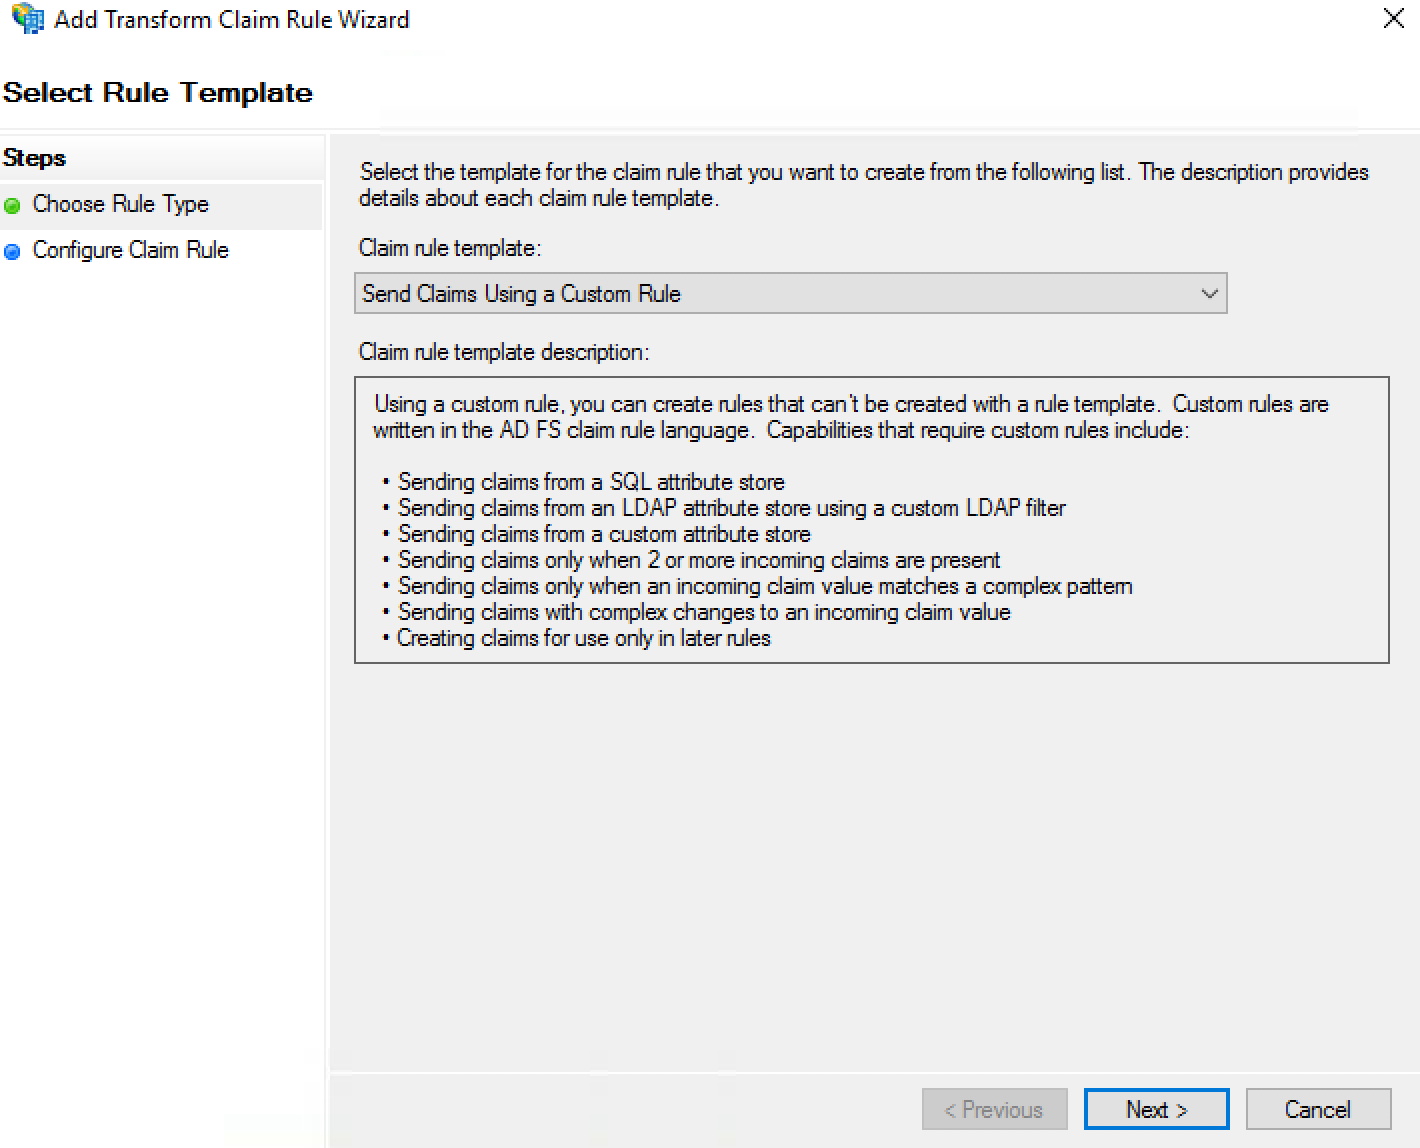Click the instruction text above the template dropdown
The image size is (1420, 1148).
point(863,185)
